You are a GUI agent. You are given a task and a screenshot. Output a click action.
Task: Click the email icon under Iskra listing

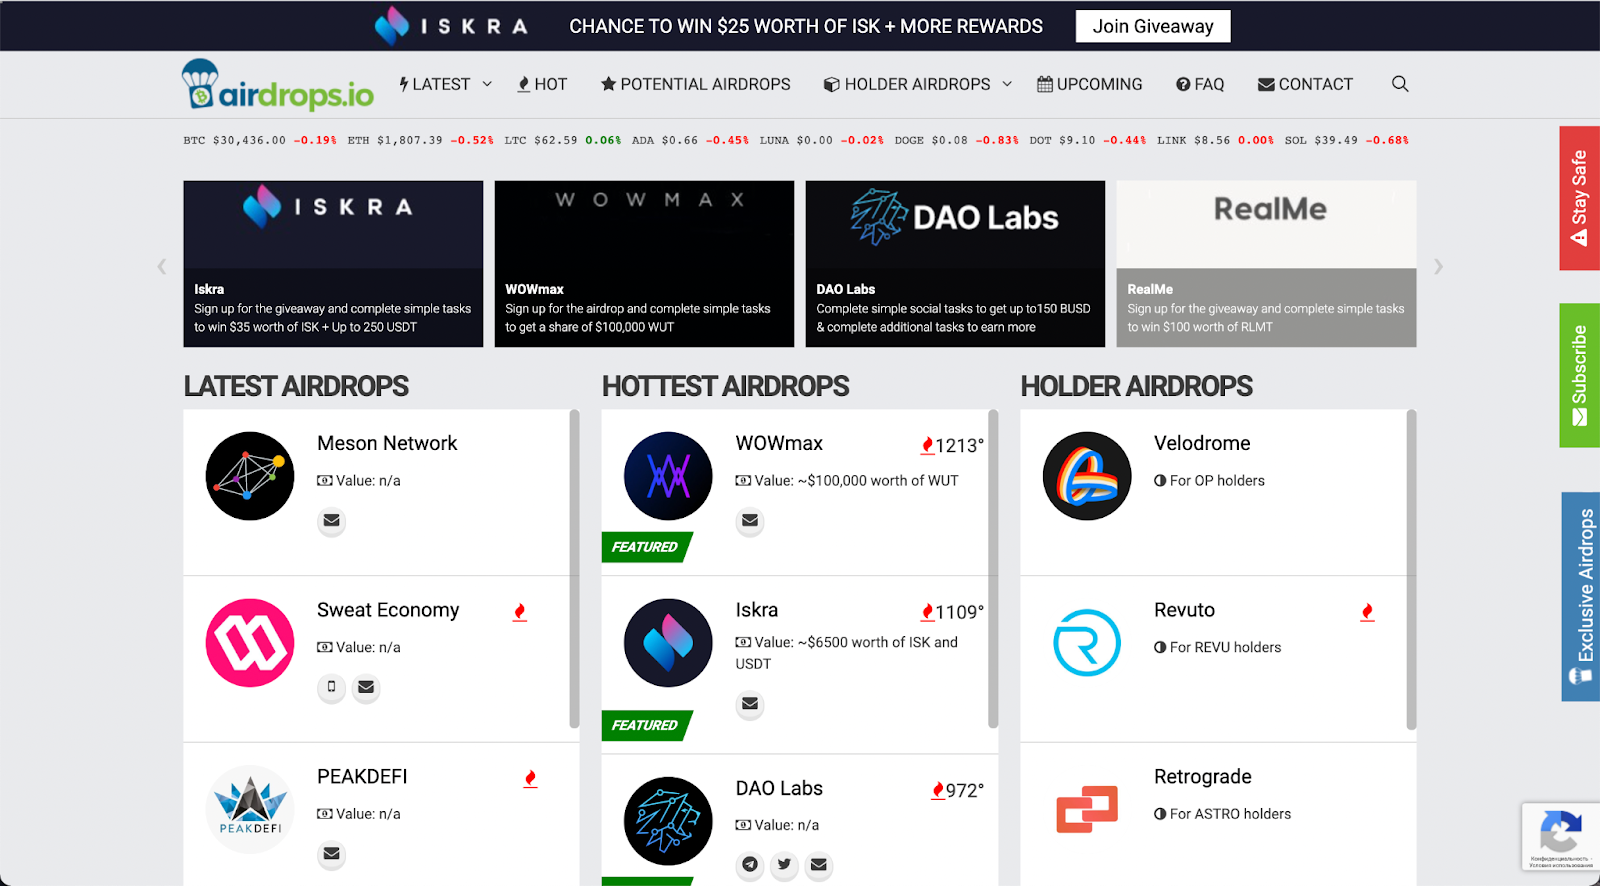(750, 705)
